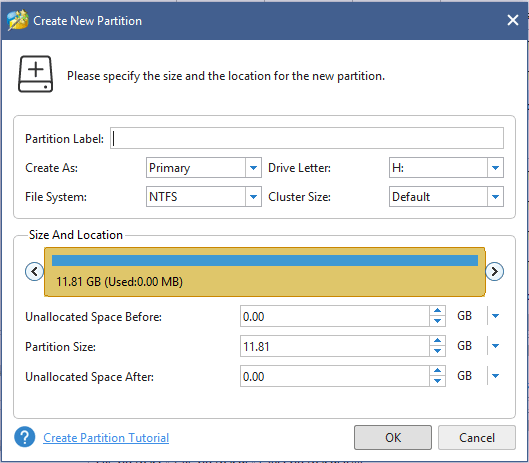The width and height of the screenshot is (529, 463).
Task: Decrease Unallocated Space After value
Action: tap(438, 381)
